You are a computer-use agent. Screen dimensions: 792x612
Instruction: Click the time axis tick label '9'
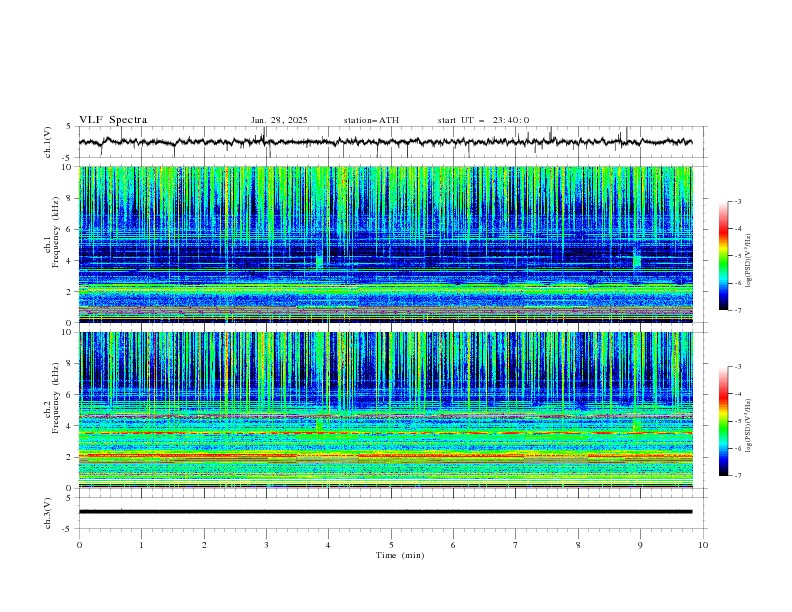pyautogui.click(x=640, y=545)
